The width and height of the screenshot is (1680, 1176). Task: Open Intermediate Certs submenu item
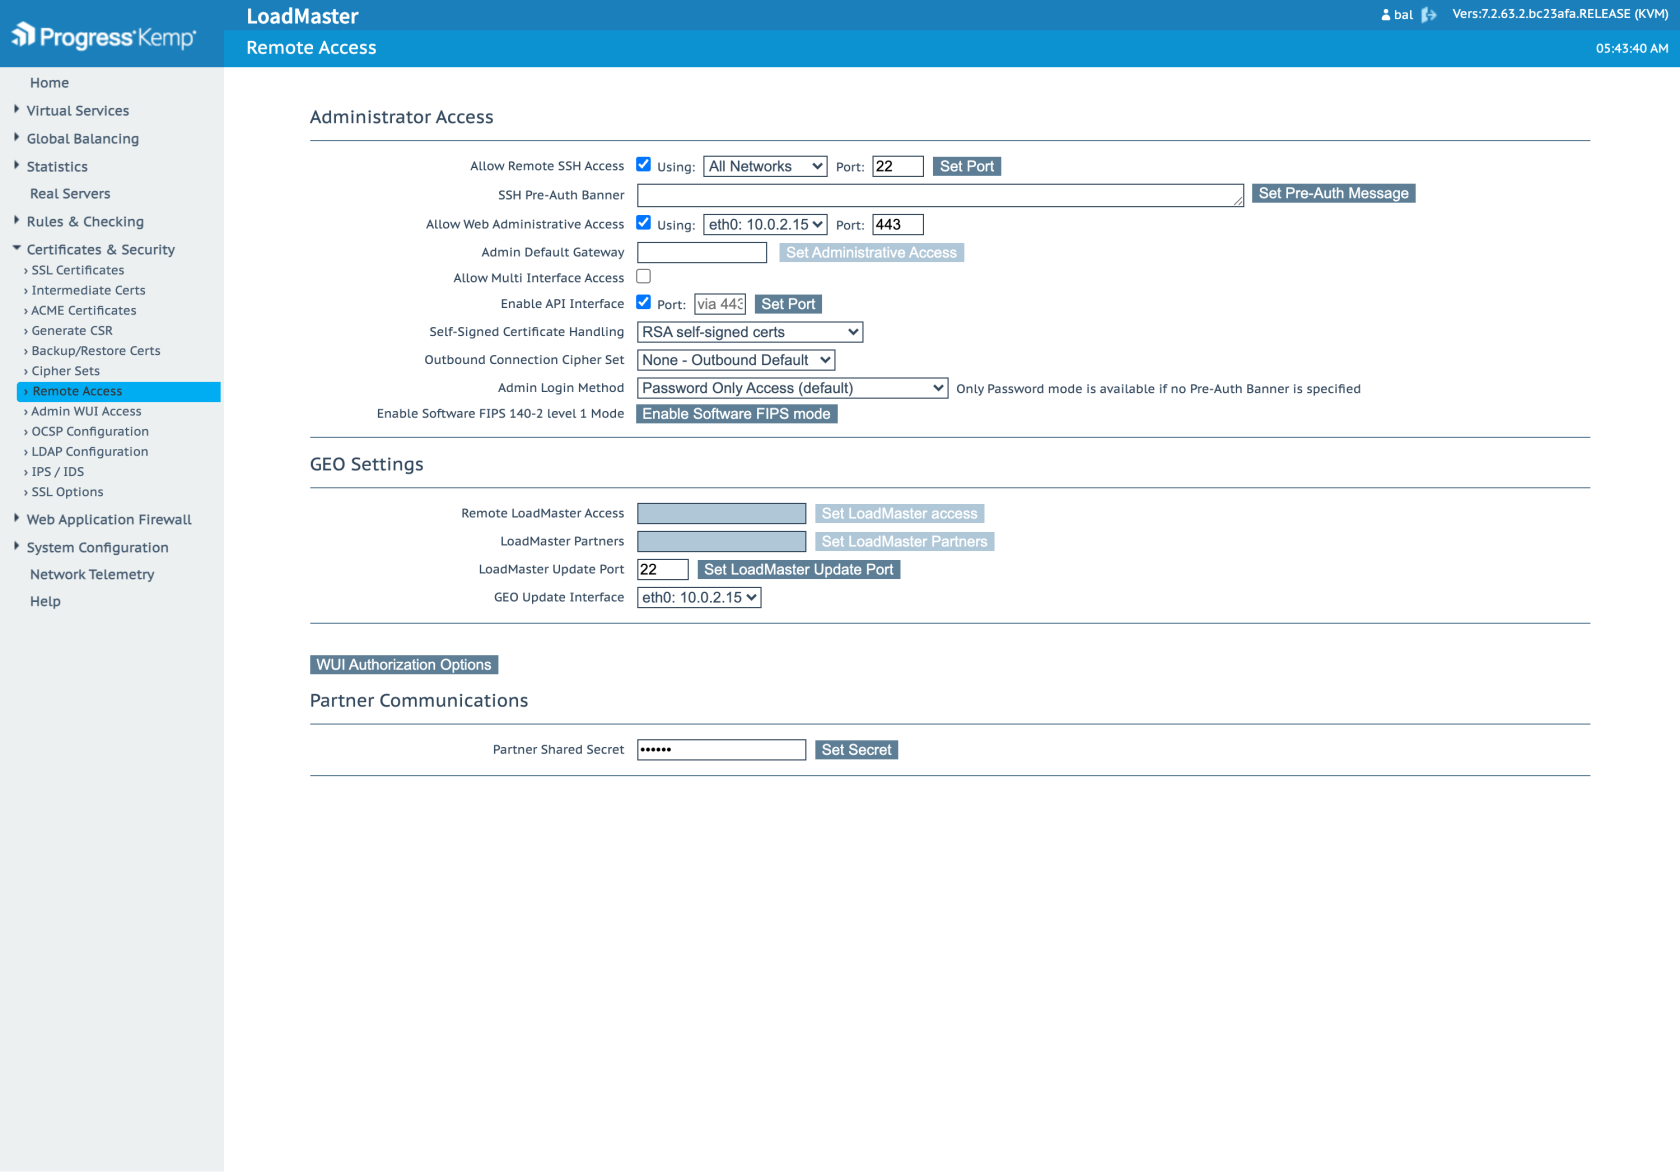(88, 291)
